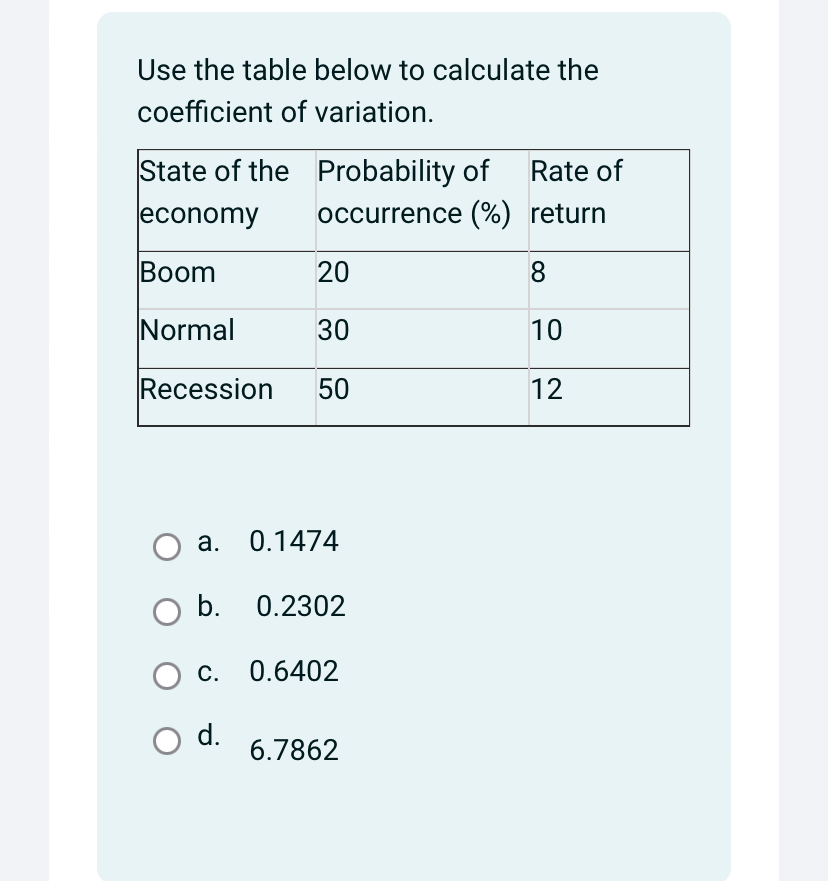The image size is (828, 881).
Task: Click the probability value 20 for Boom
Action: (x=333, y=272)
